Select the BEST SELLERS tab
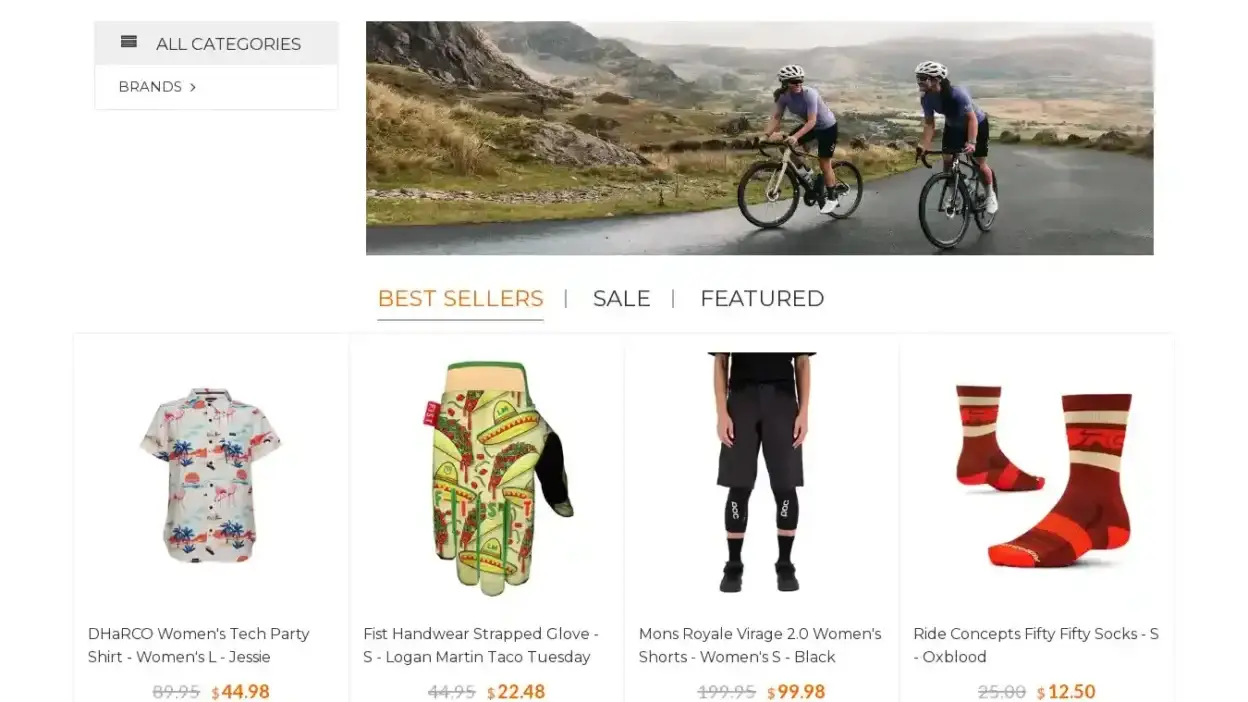 [x=460, y=298]
